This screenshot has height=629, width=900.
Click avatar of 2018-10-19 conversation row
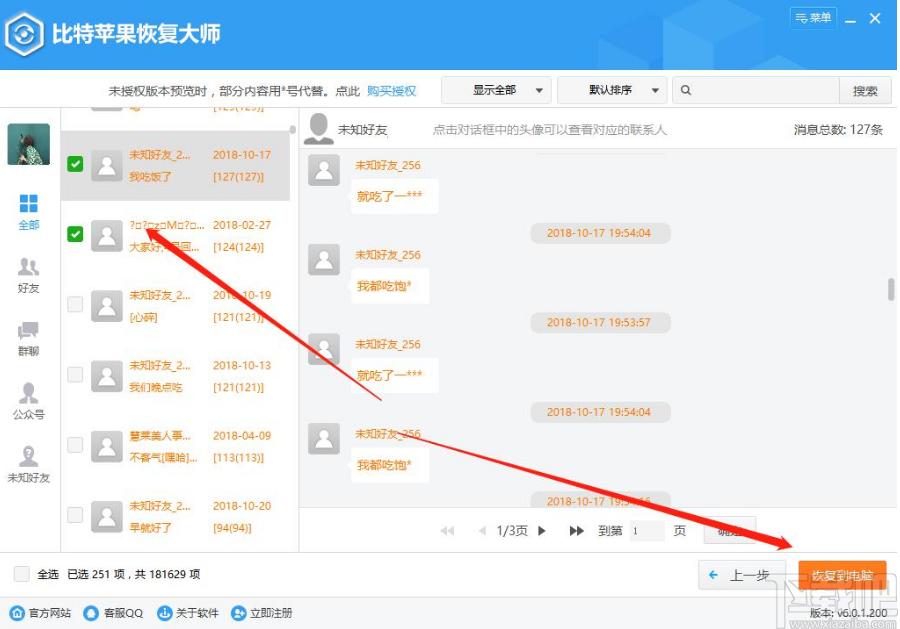pyautogui.click(x=107, y=306)
